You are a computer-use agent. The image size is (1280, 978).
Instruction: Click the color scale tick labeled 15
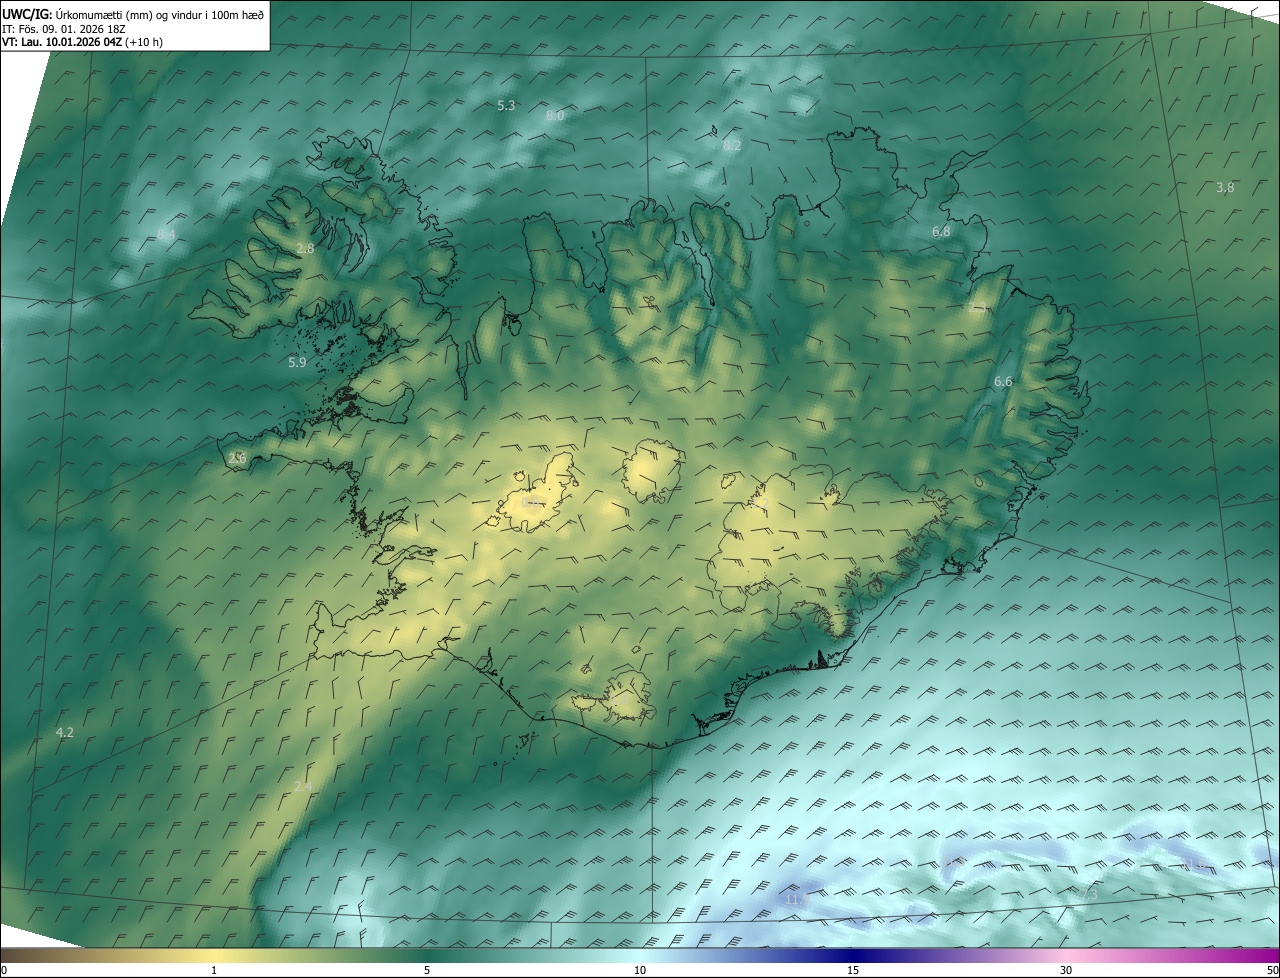[x=853, y=970]
